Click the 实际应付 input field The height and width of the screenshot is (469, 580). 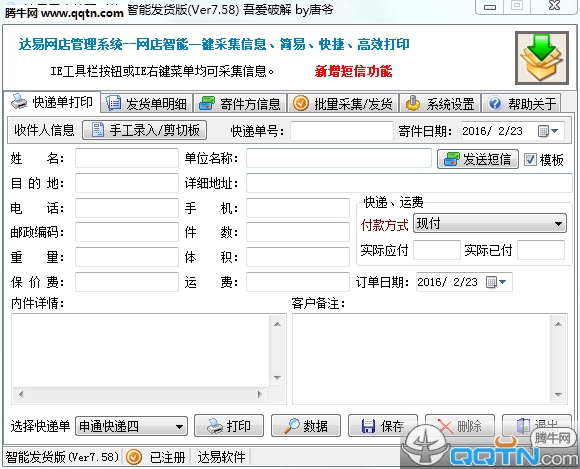coord(437,250)
